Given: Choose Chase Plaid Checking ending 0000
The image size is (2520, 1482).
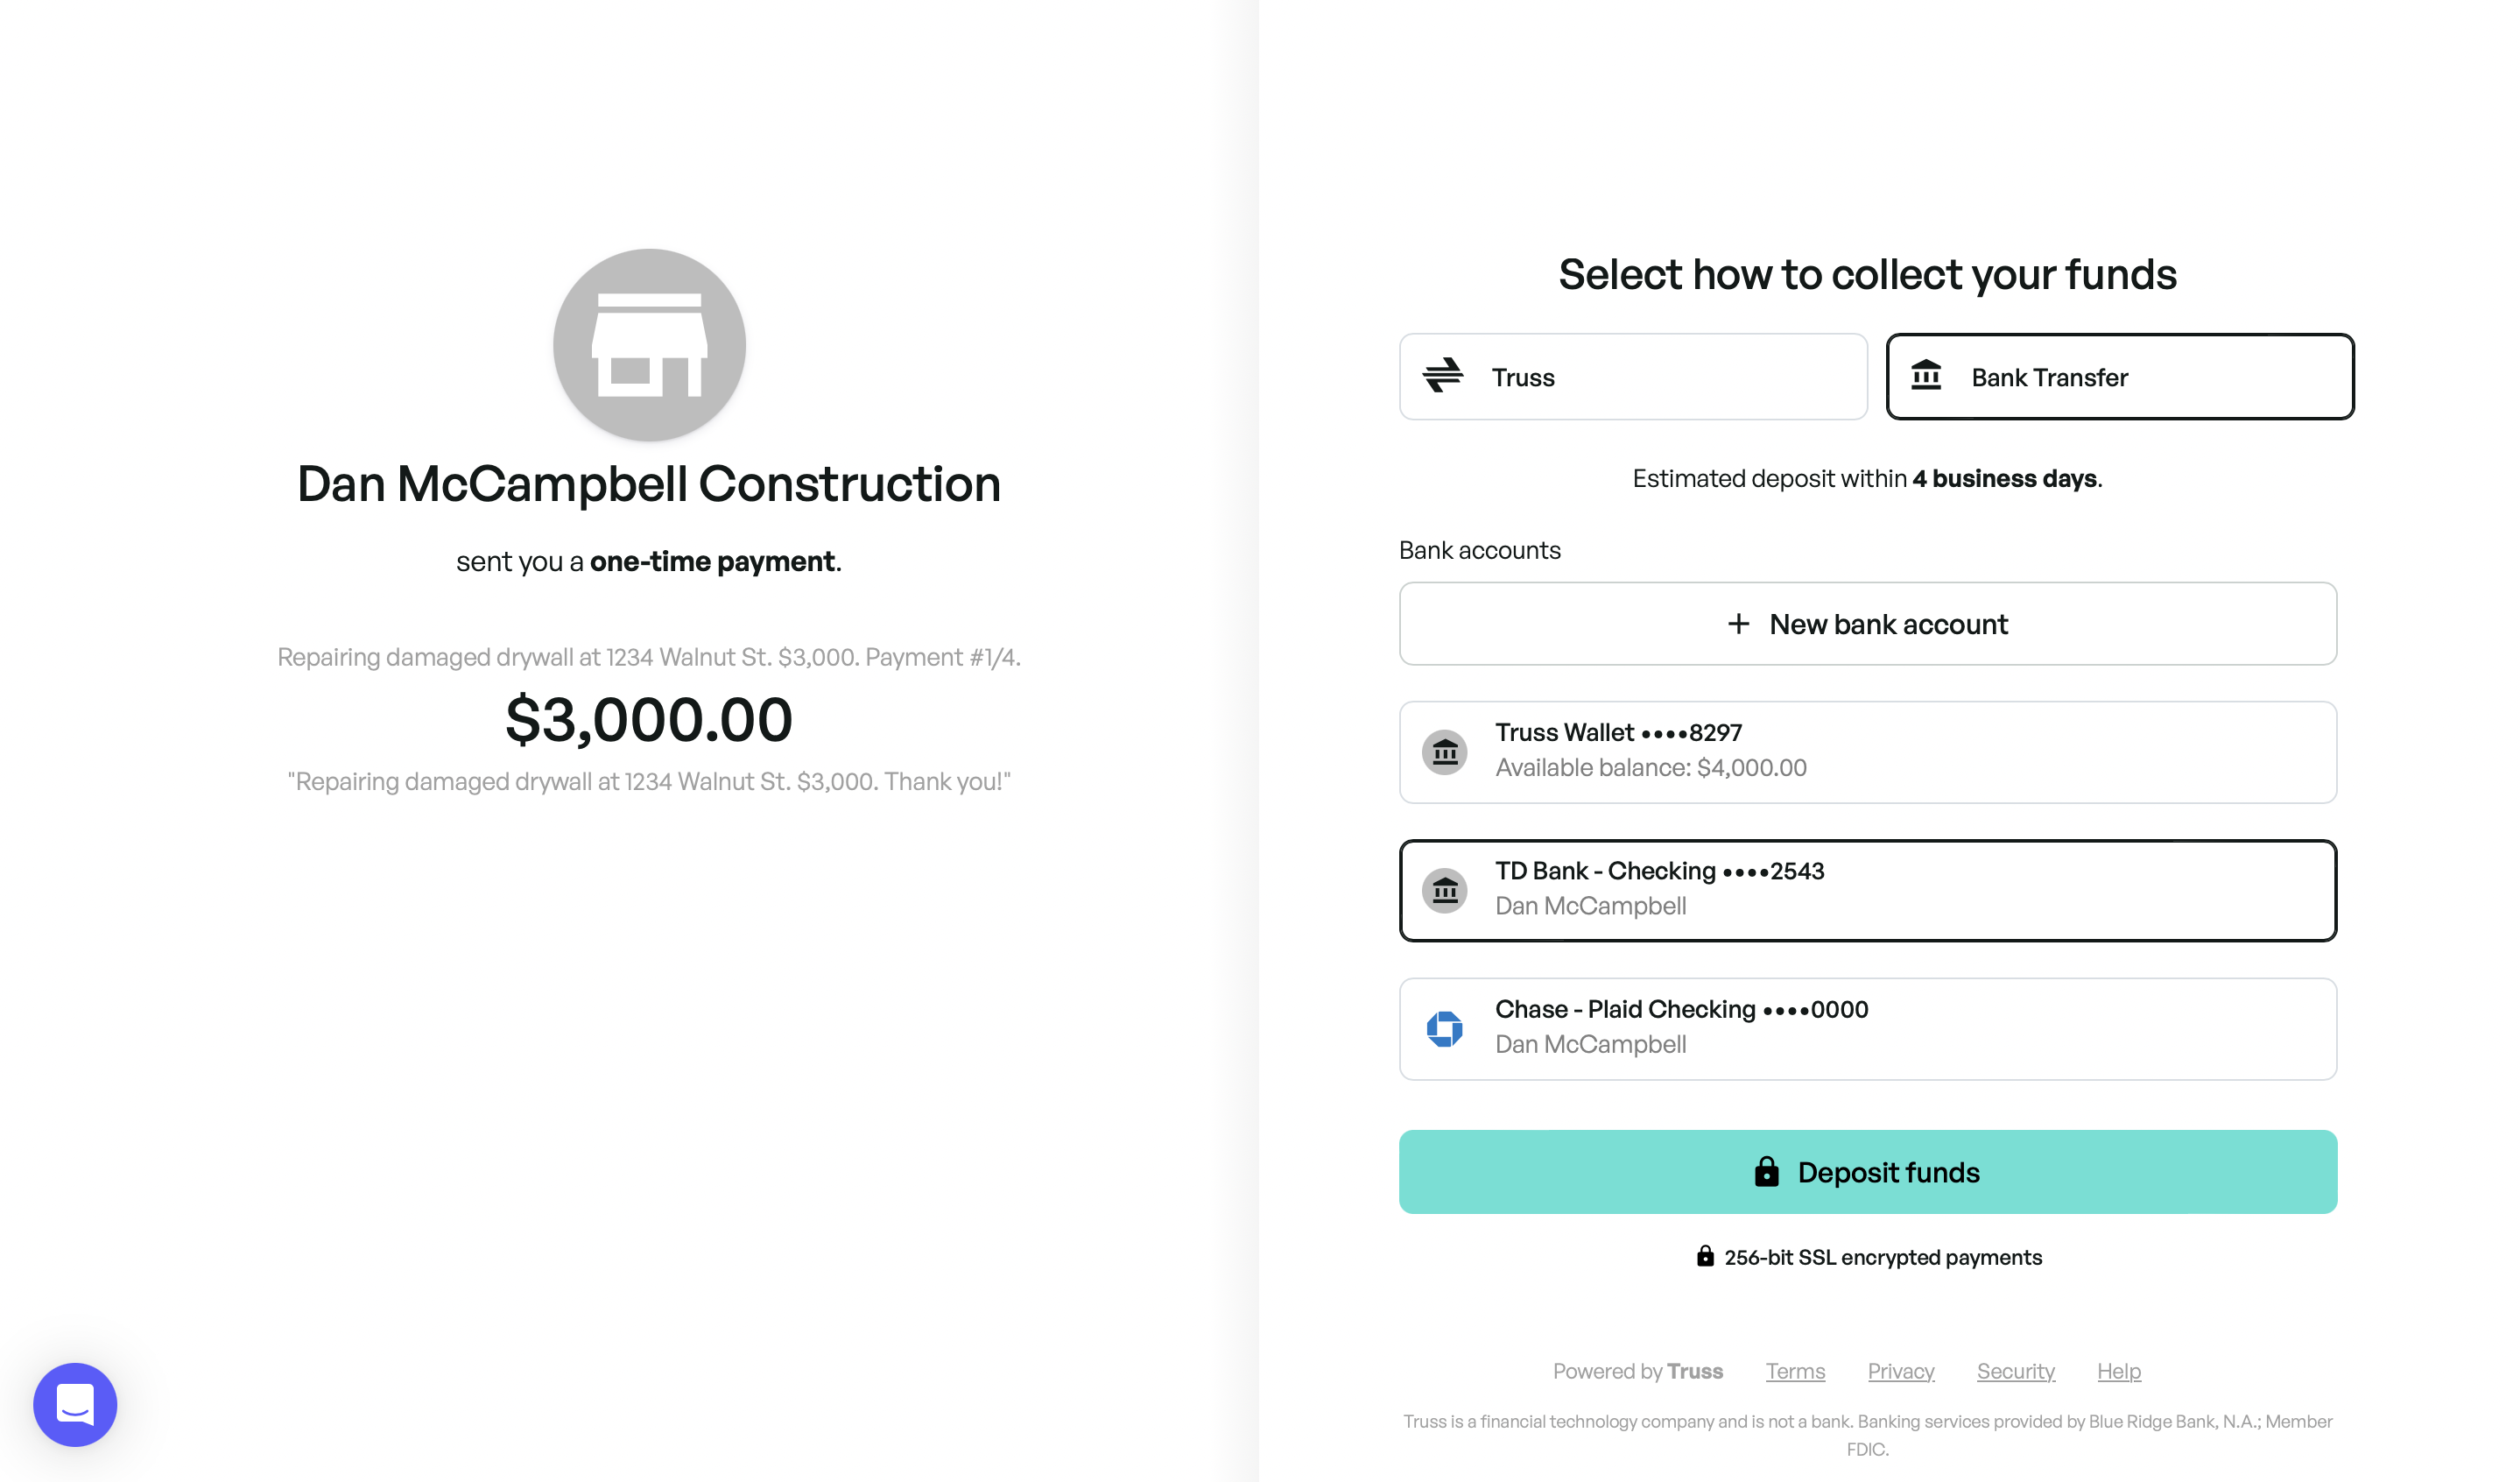Looking at the screenshot, I should [x=1867, y=1028].
